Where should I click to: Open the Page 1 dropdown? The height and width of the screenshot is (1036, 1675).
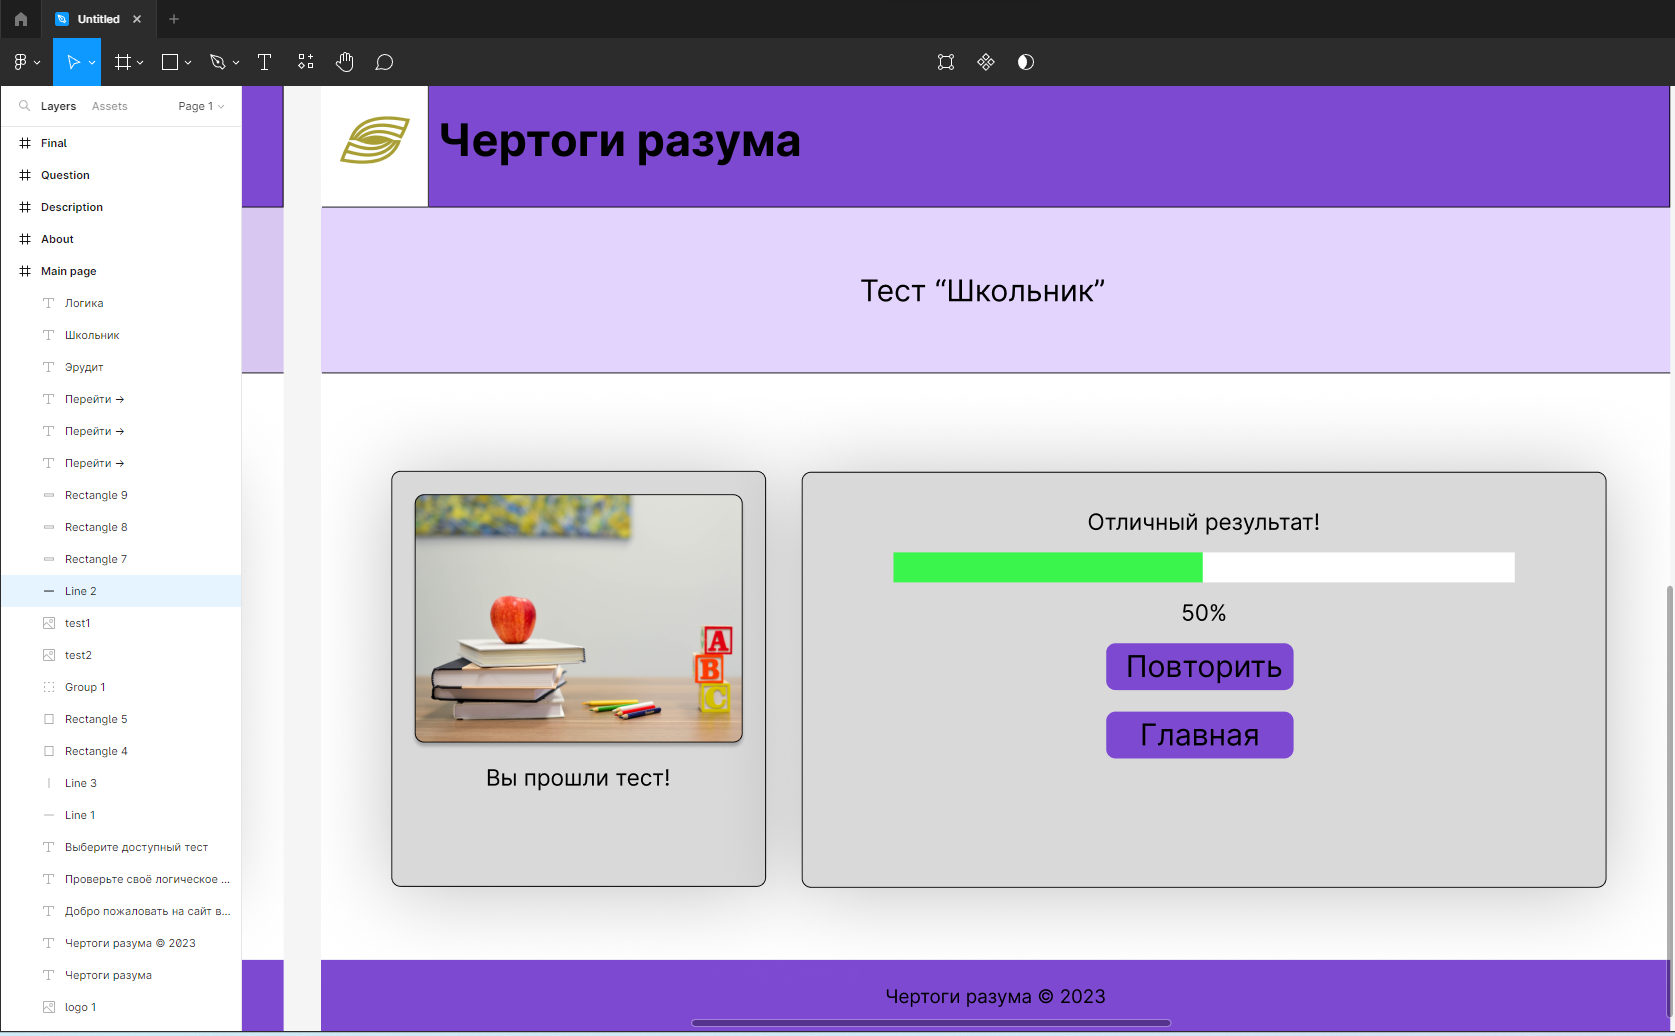tap(201, 106)
